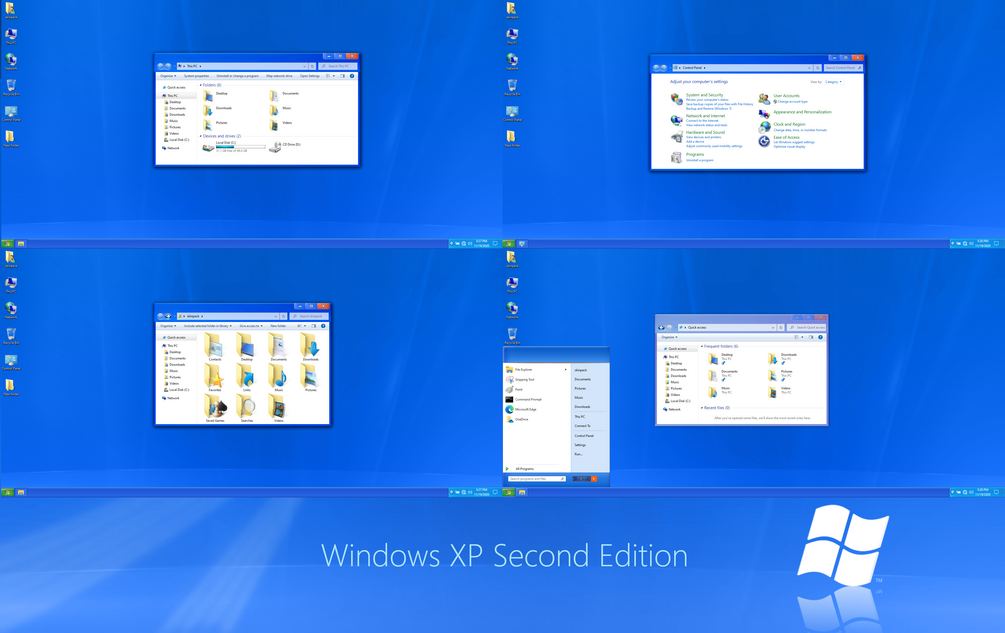Click Hardware and Sound printer icon
1005x633 pixels.
[x=676, y=137]
